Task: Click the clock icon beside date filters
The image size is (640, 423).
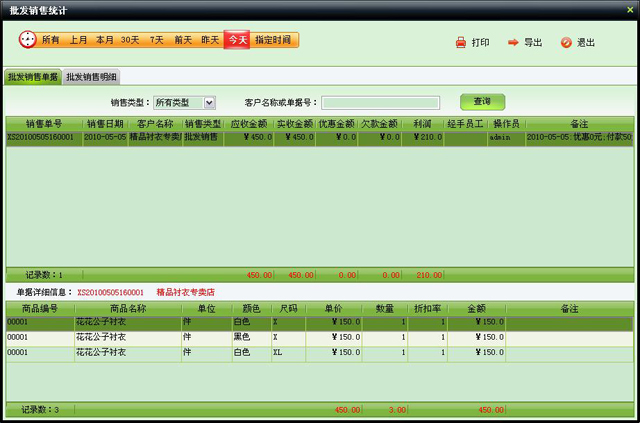Action: click(x=27, y=40)
